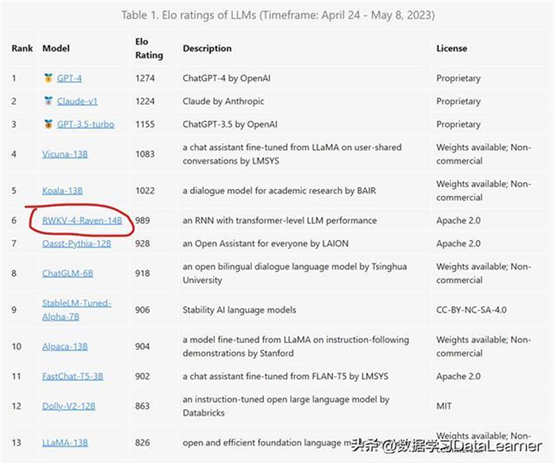Follow the GPT-3.5-turbo link
555x464 pixels.
coord(86,124)
